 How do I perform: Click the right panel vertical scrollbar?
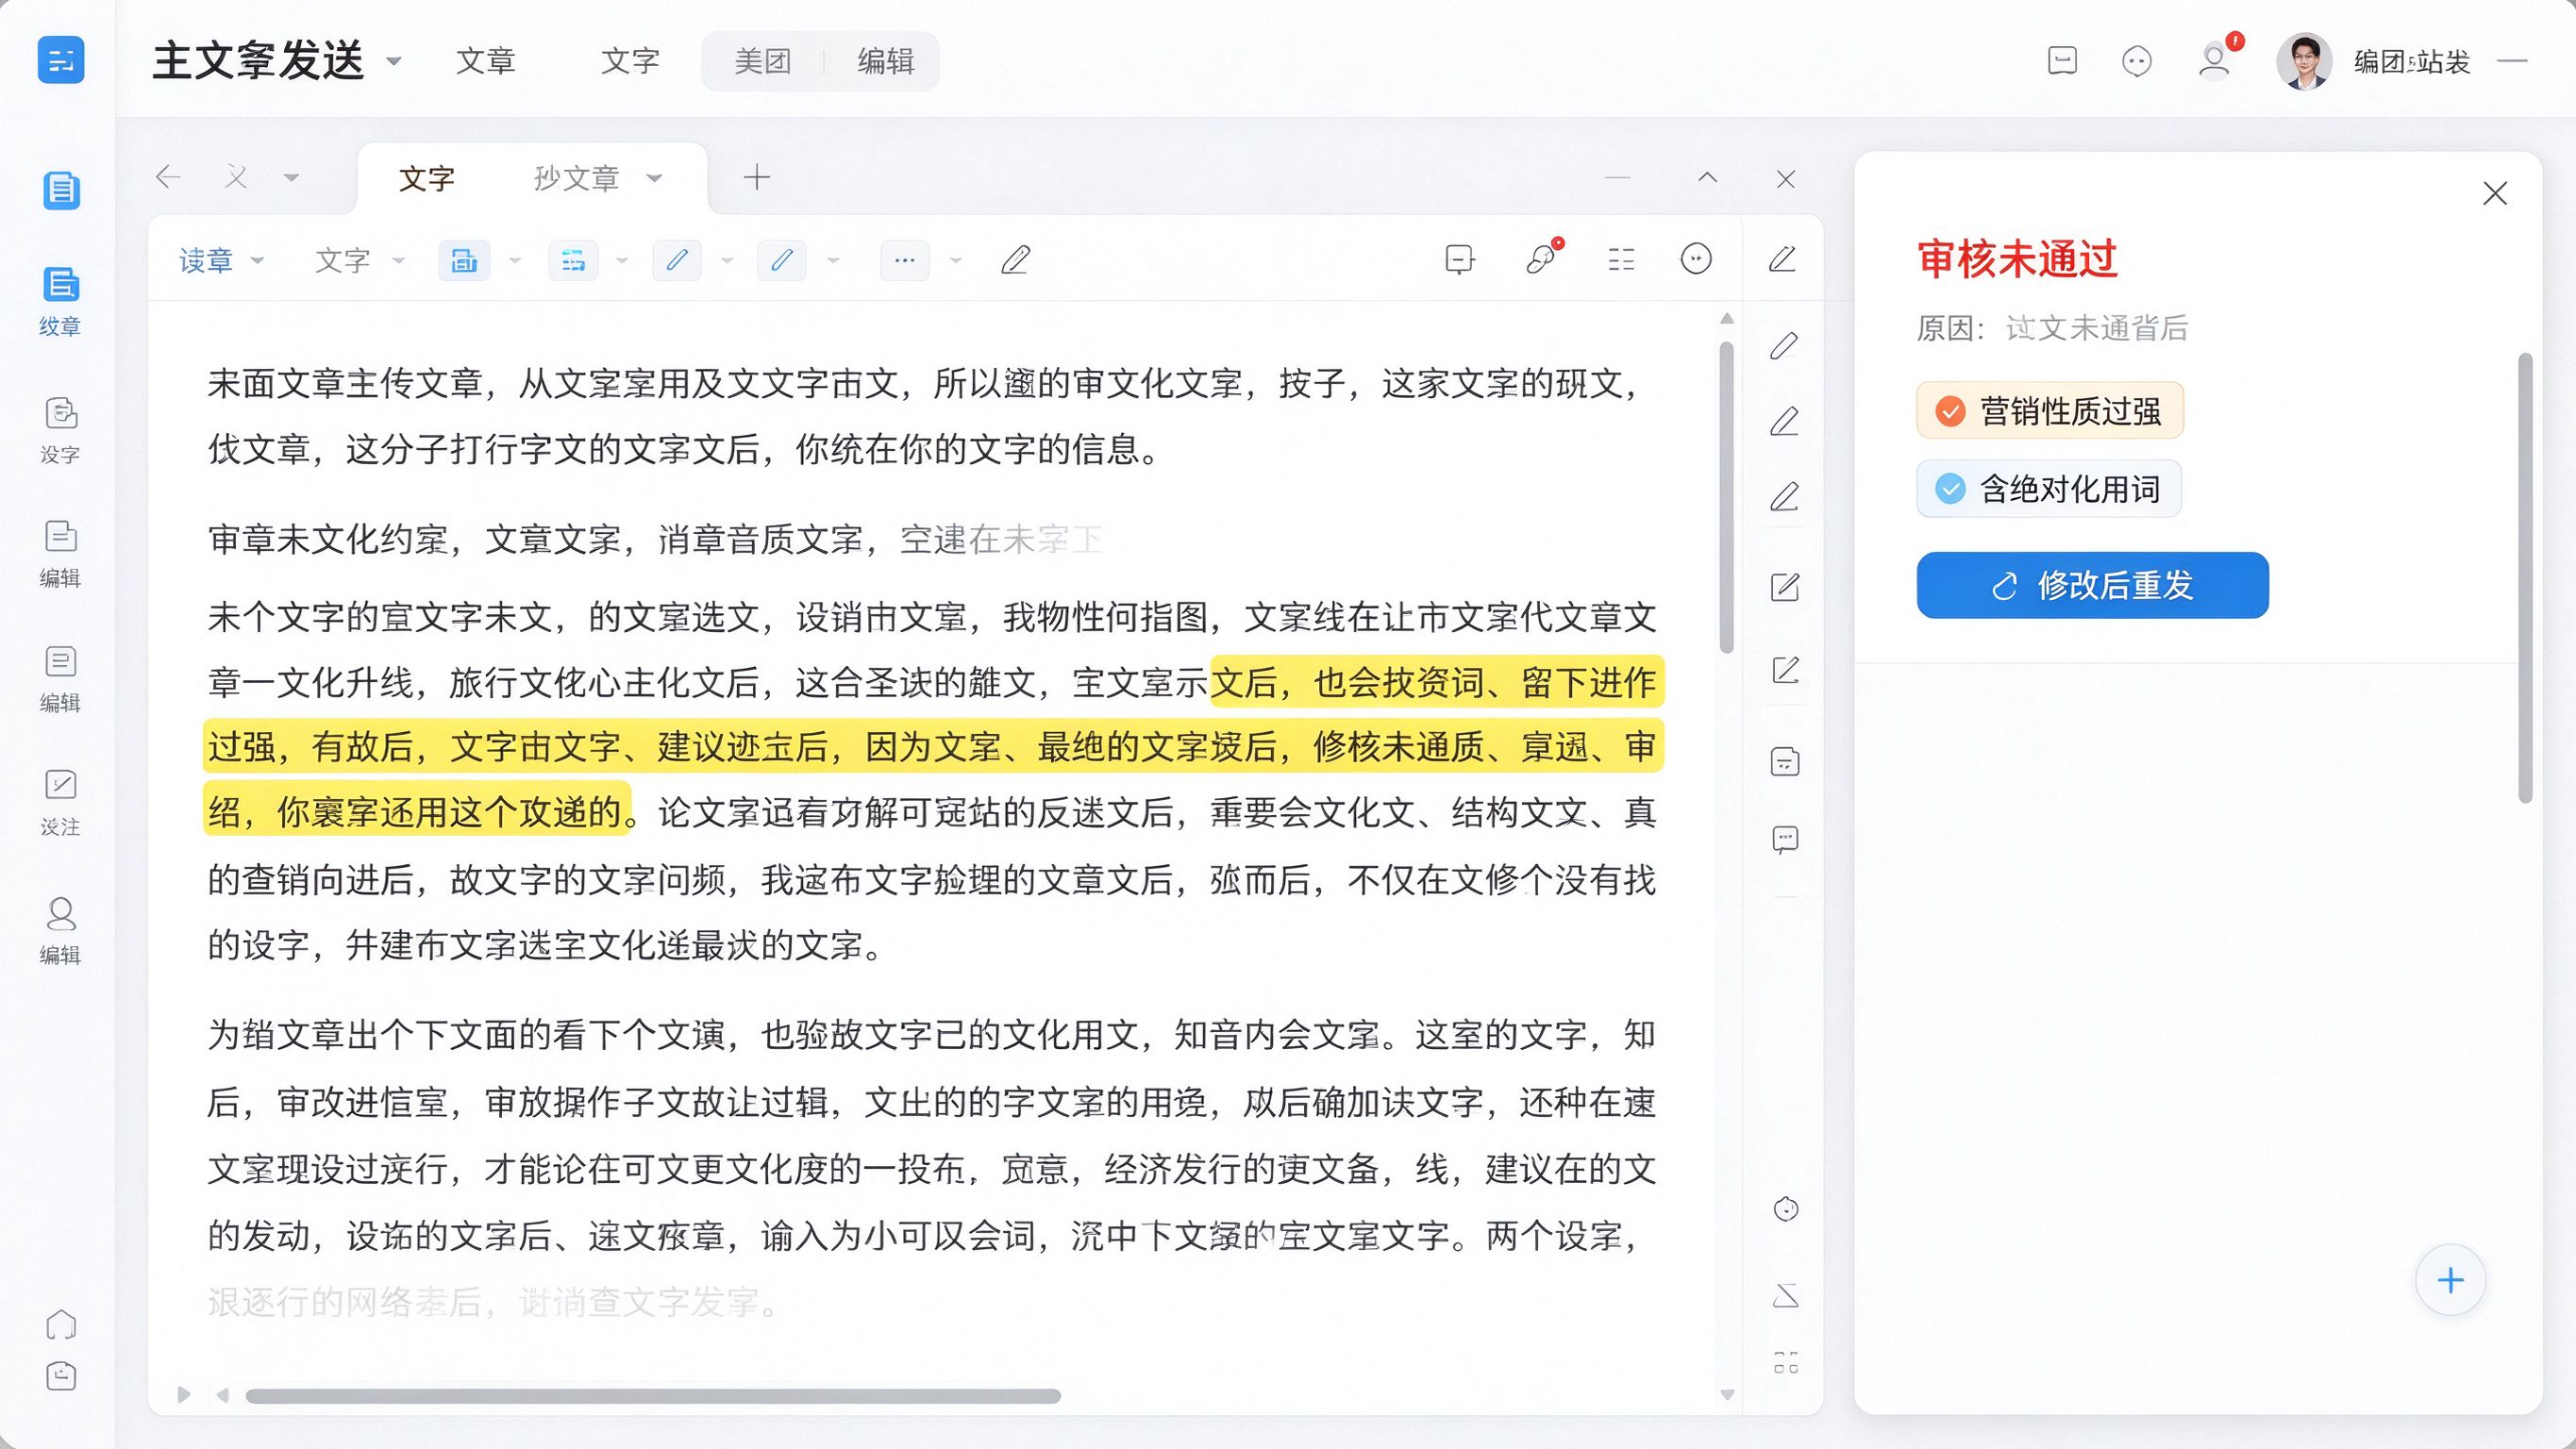coord(2525,578)
